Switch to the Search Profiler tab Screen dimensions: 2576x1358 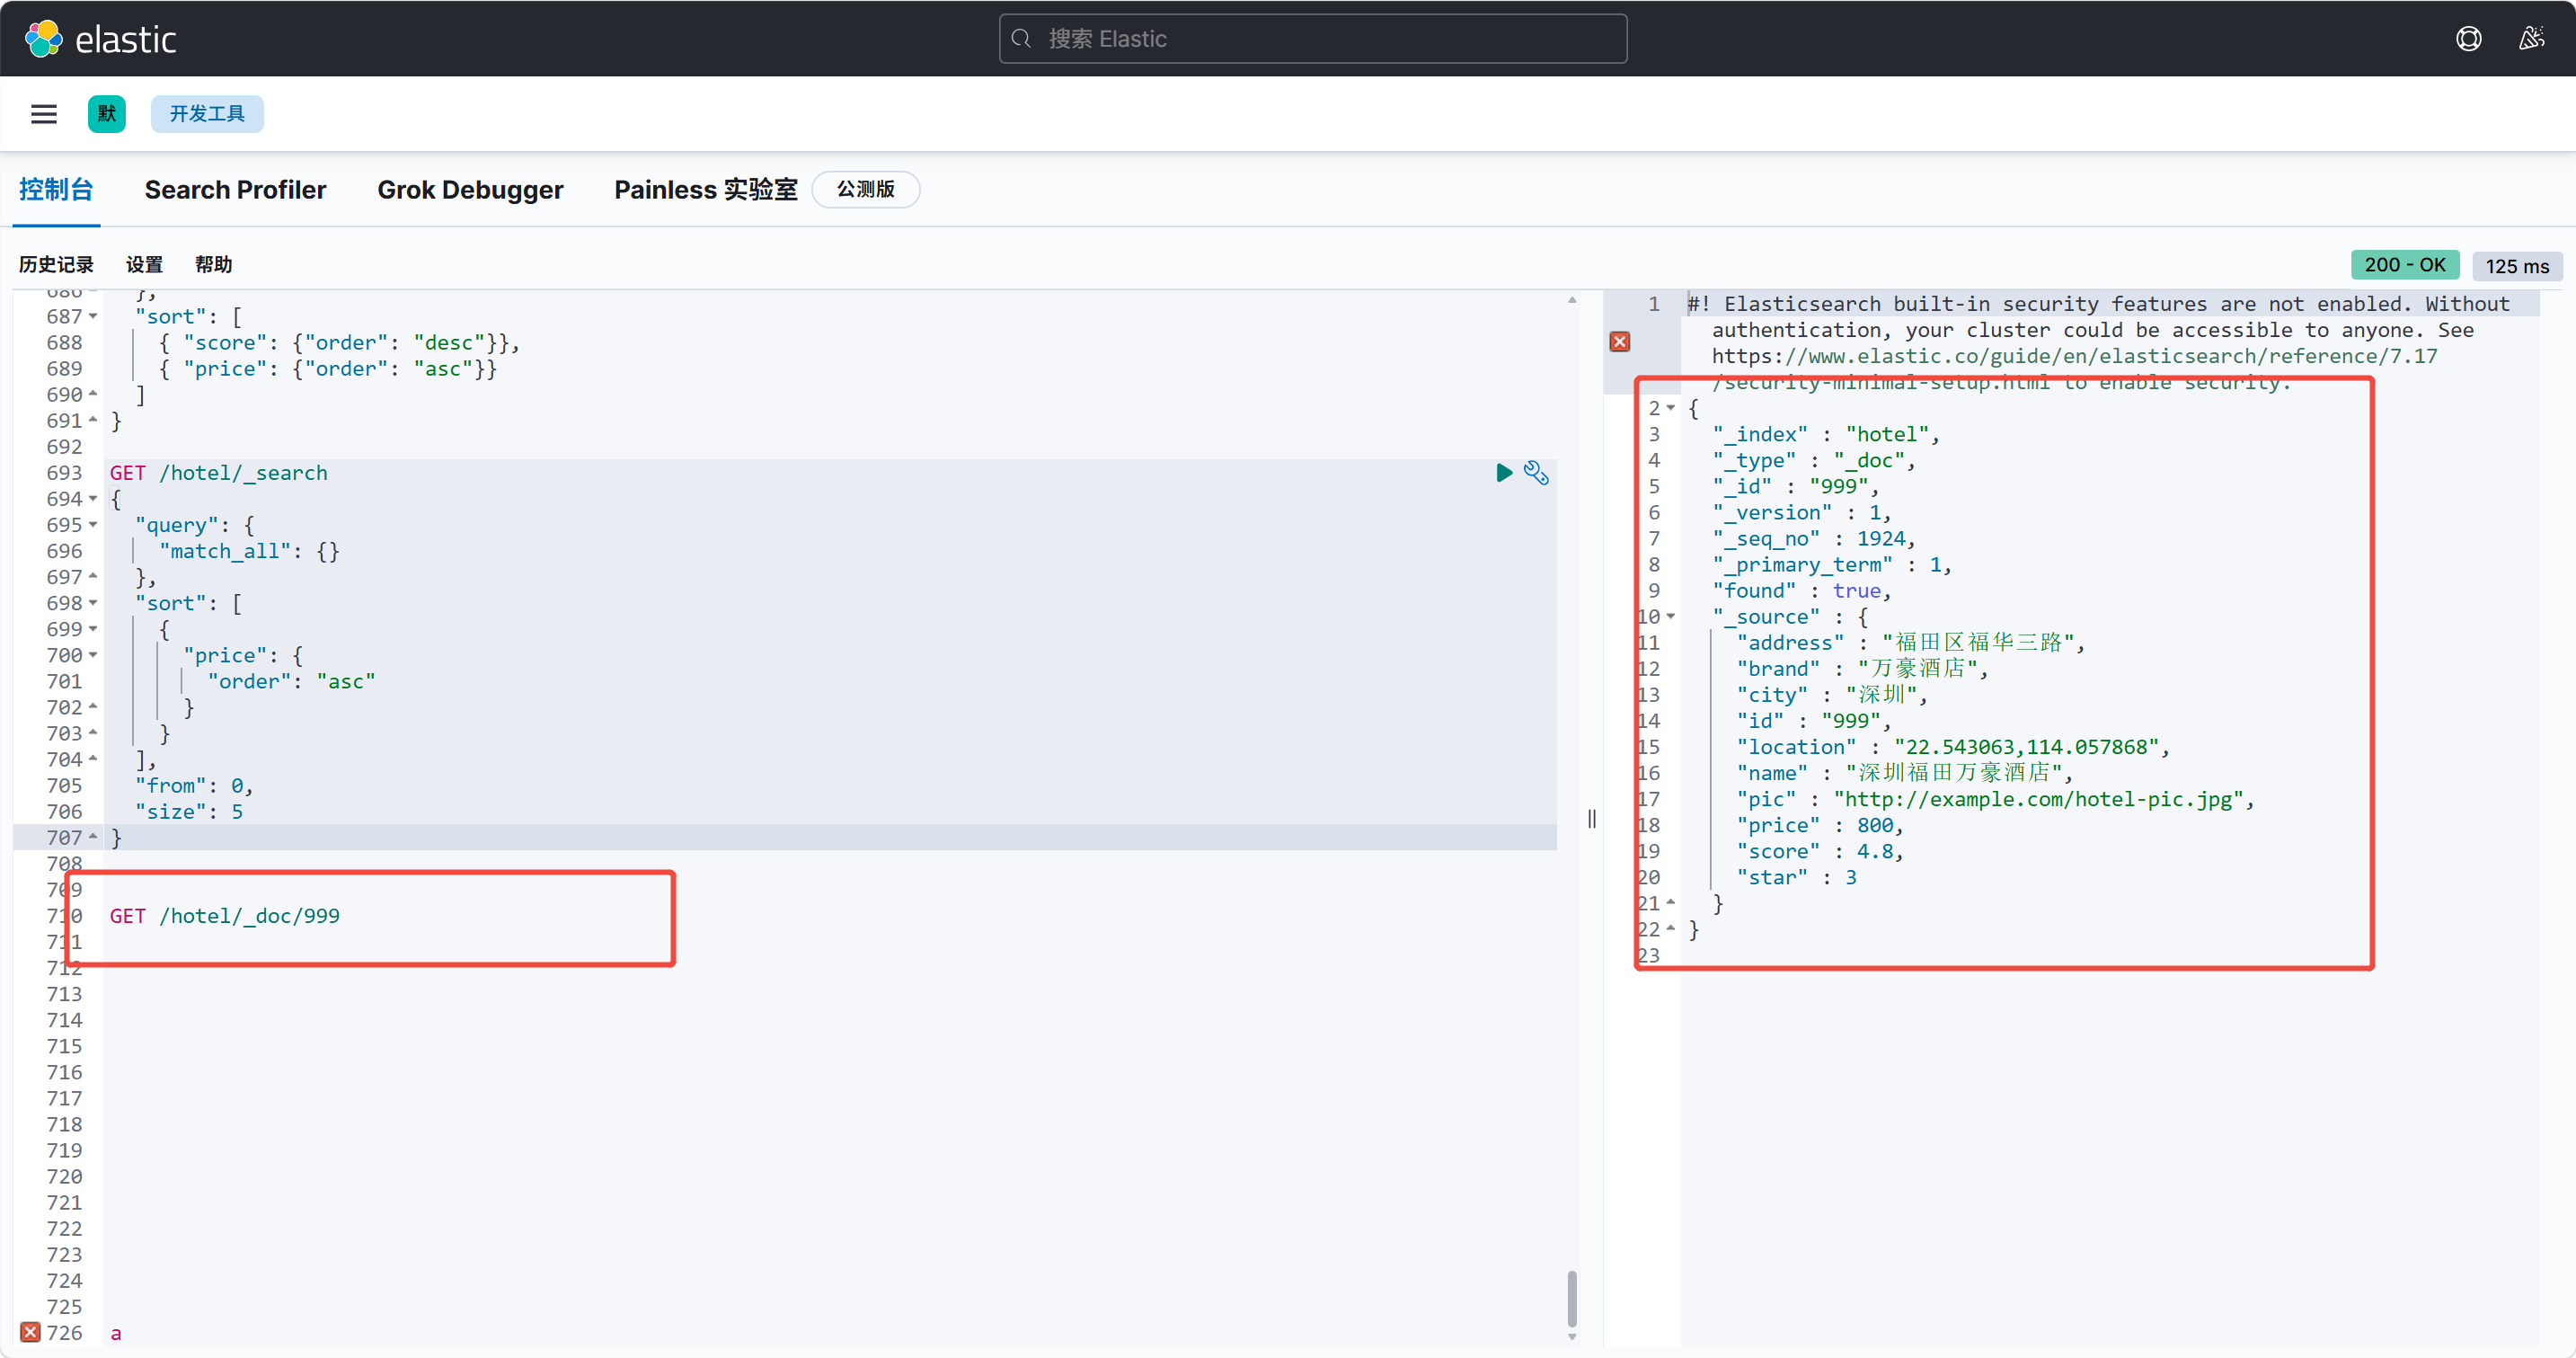[x=235, y=189]
